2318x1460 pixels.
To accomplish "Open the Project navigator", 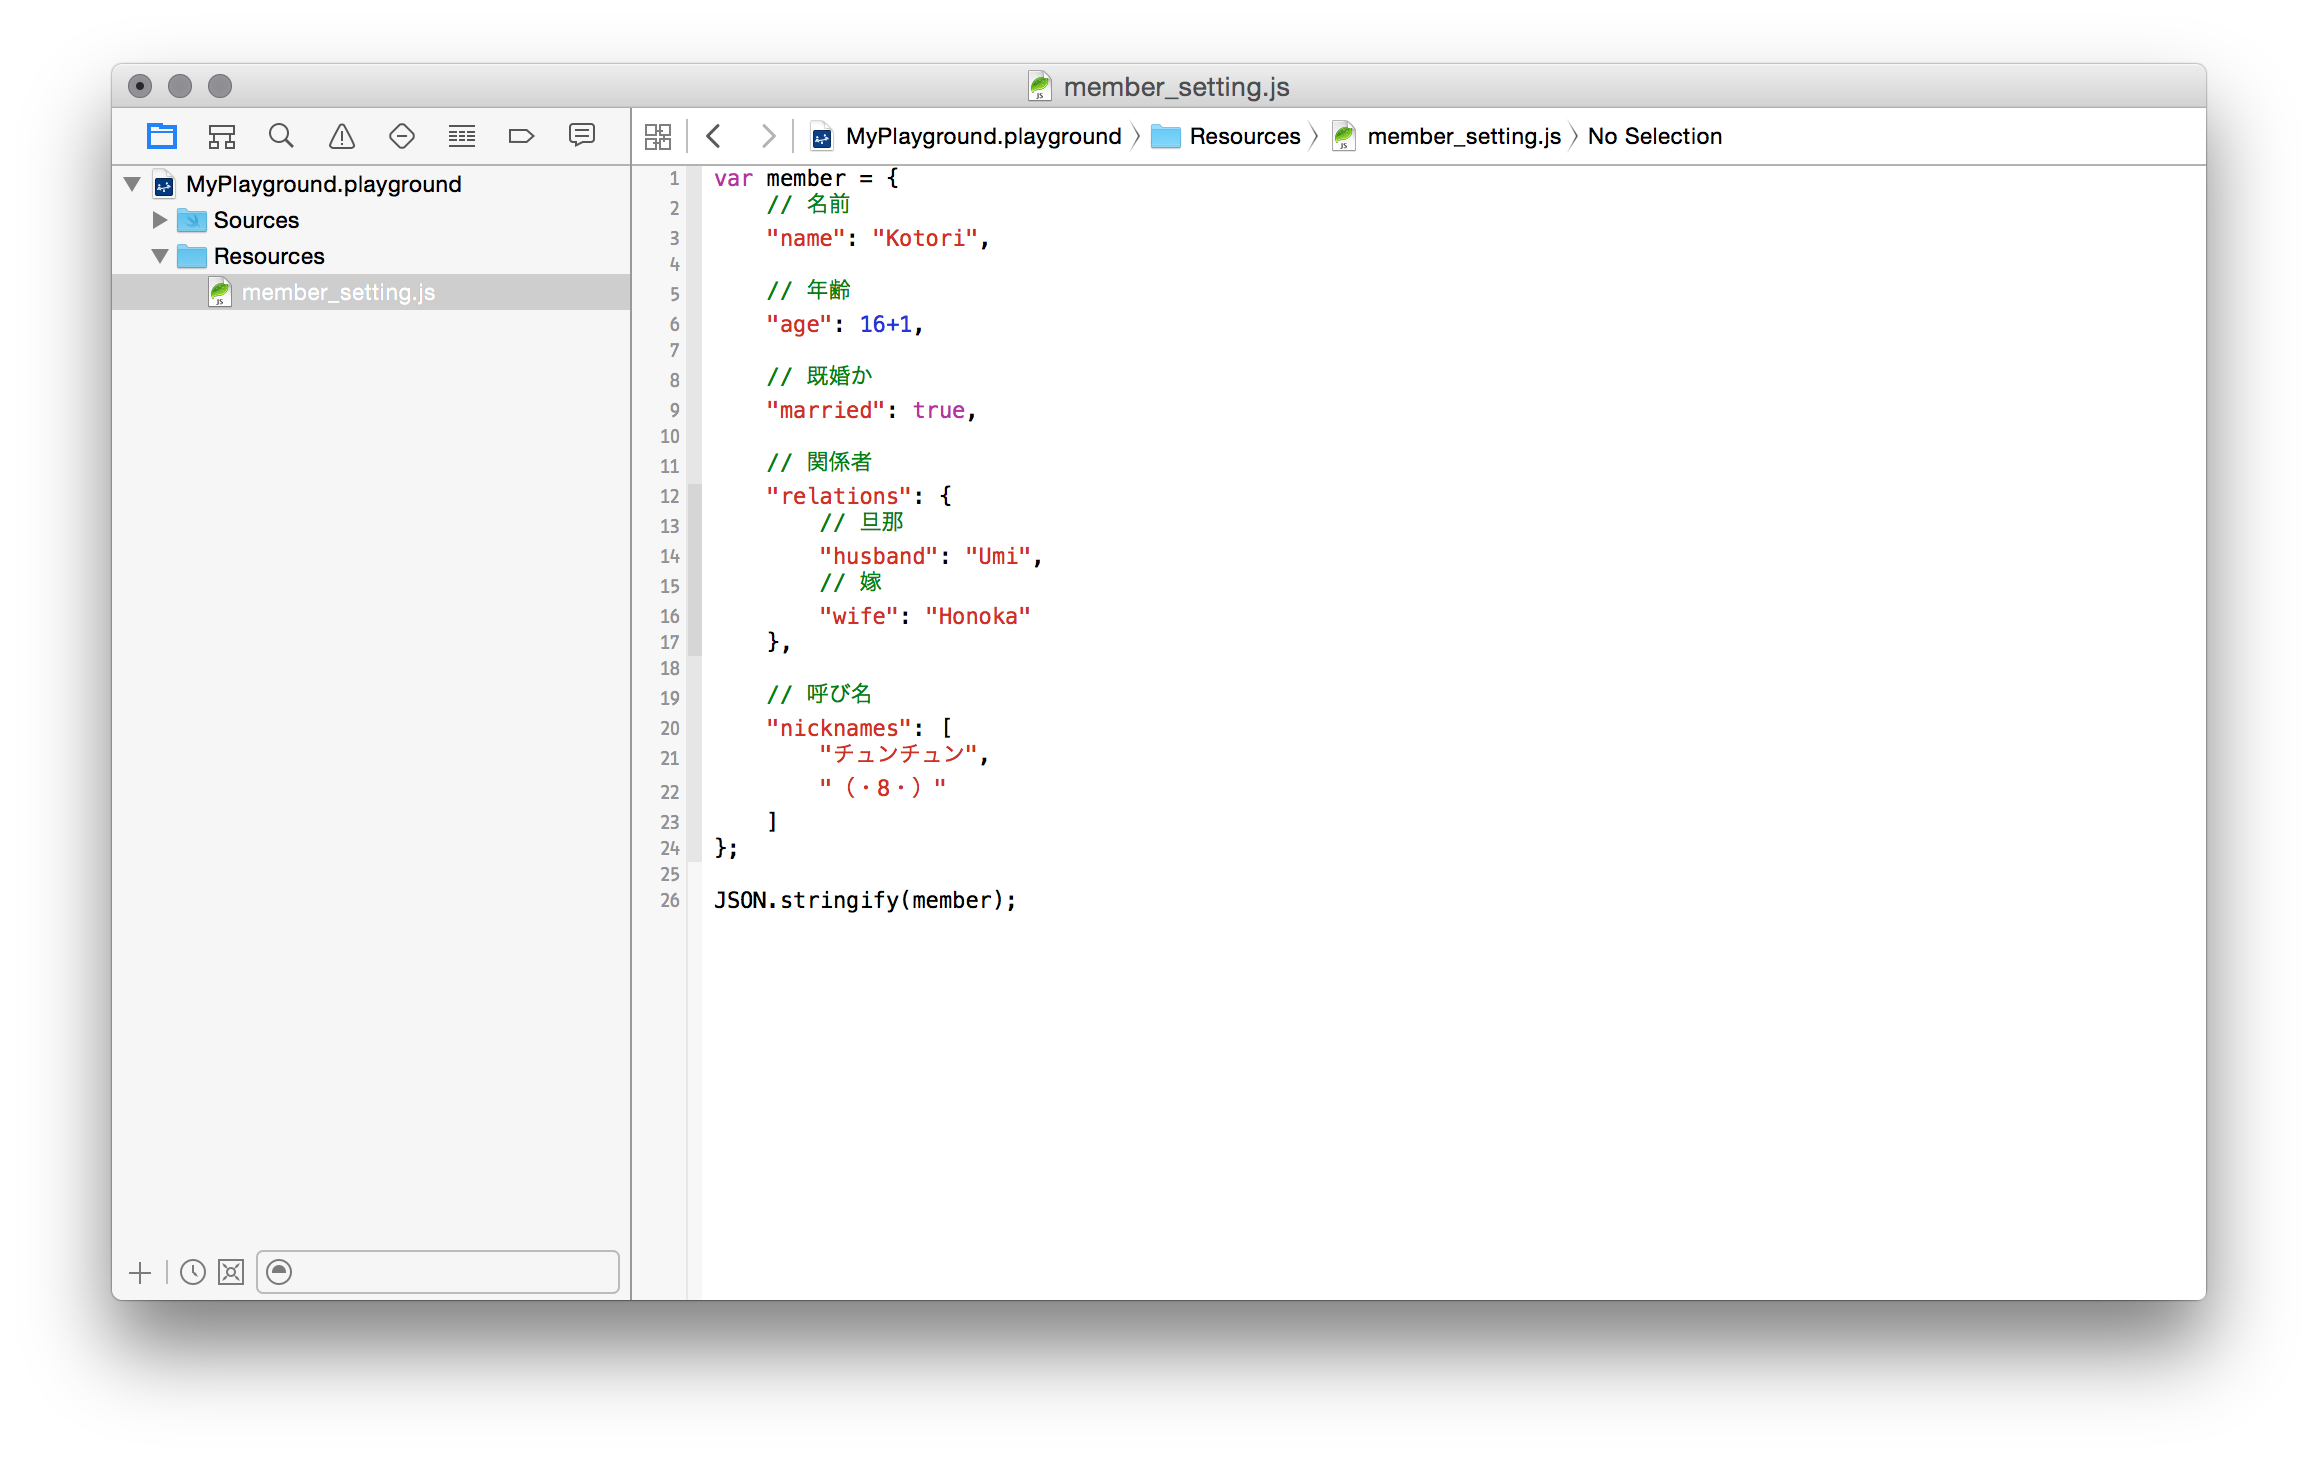I will 161,135.
